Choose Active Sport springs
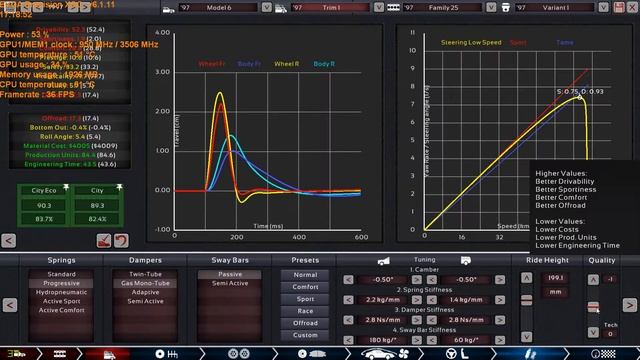Viewport: 640px width, 360px height. coord(61,301)
